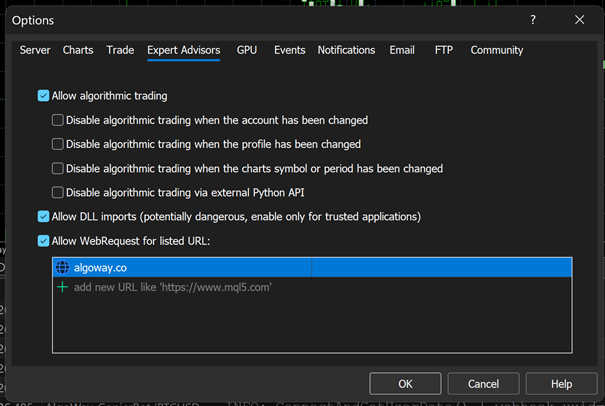Check disable trading via external Python API

[x=57, y=193]
